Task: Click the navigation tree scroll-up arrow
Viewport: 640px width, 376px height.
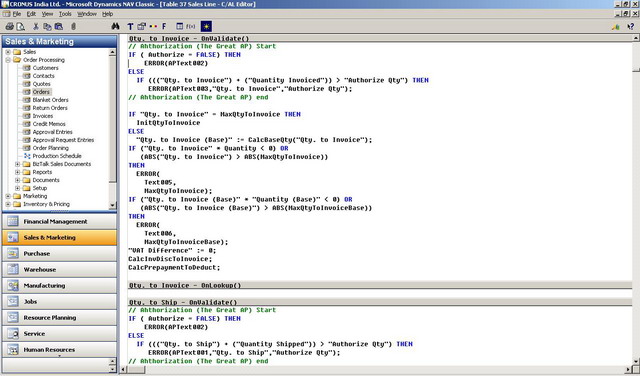Action: pyautogui.click(x=113, y=53)
